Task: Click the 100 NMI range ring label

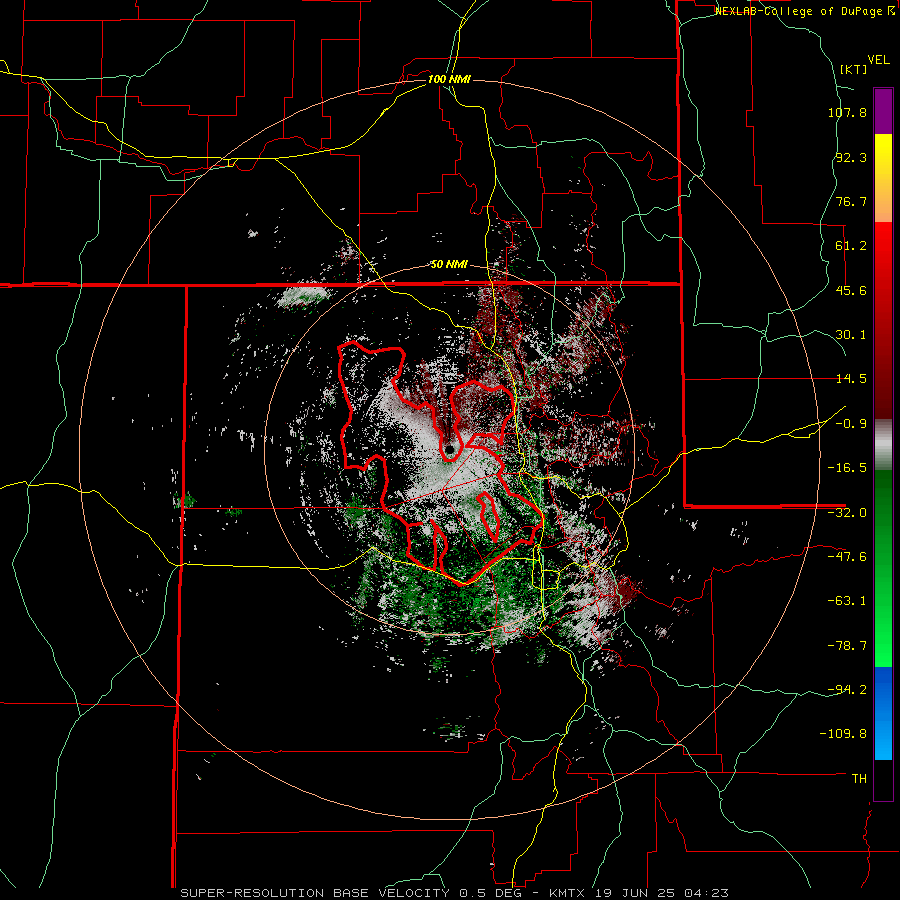Action: 449,79
